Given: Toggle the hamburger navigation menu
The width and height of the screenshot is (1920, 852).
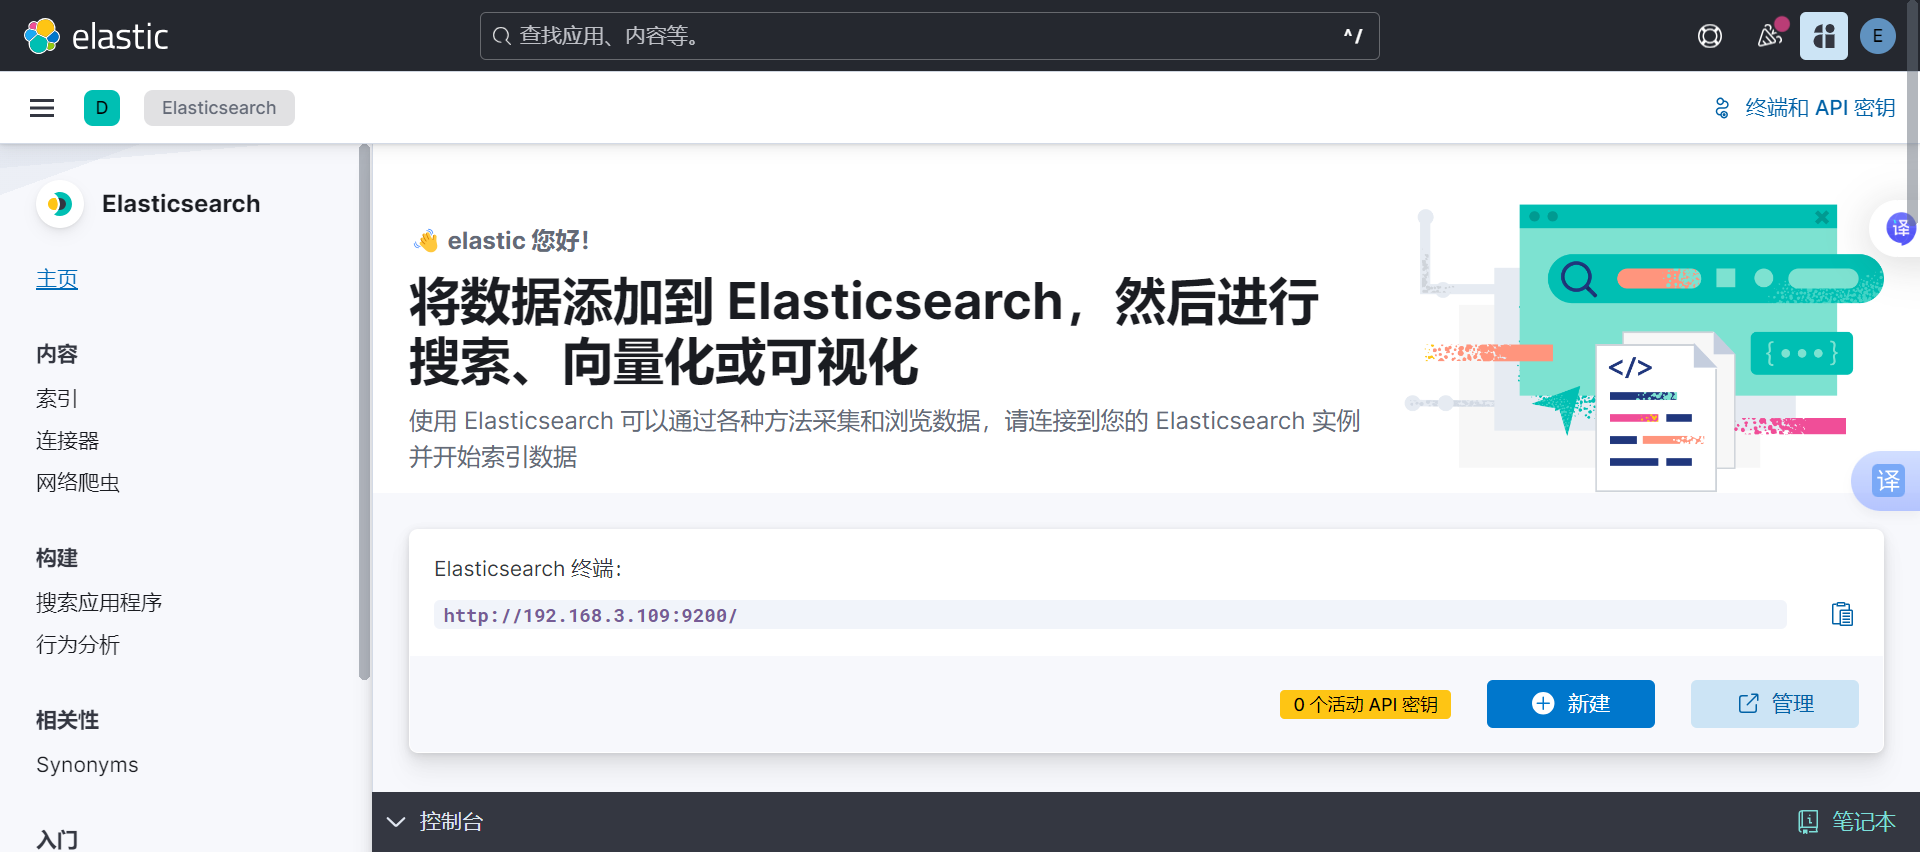Looking at the screenshot, I should (x=42, y=108).
